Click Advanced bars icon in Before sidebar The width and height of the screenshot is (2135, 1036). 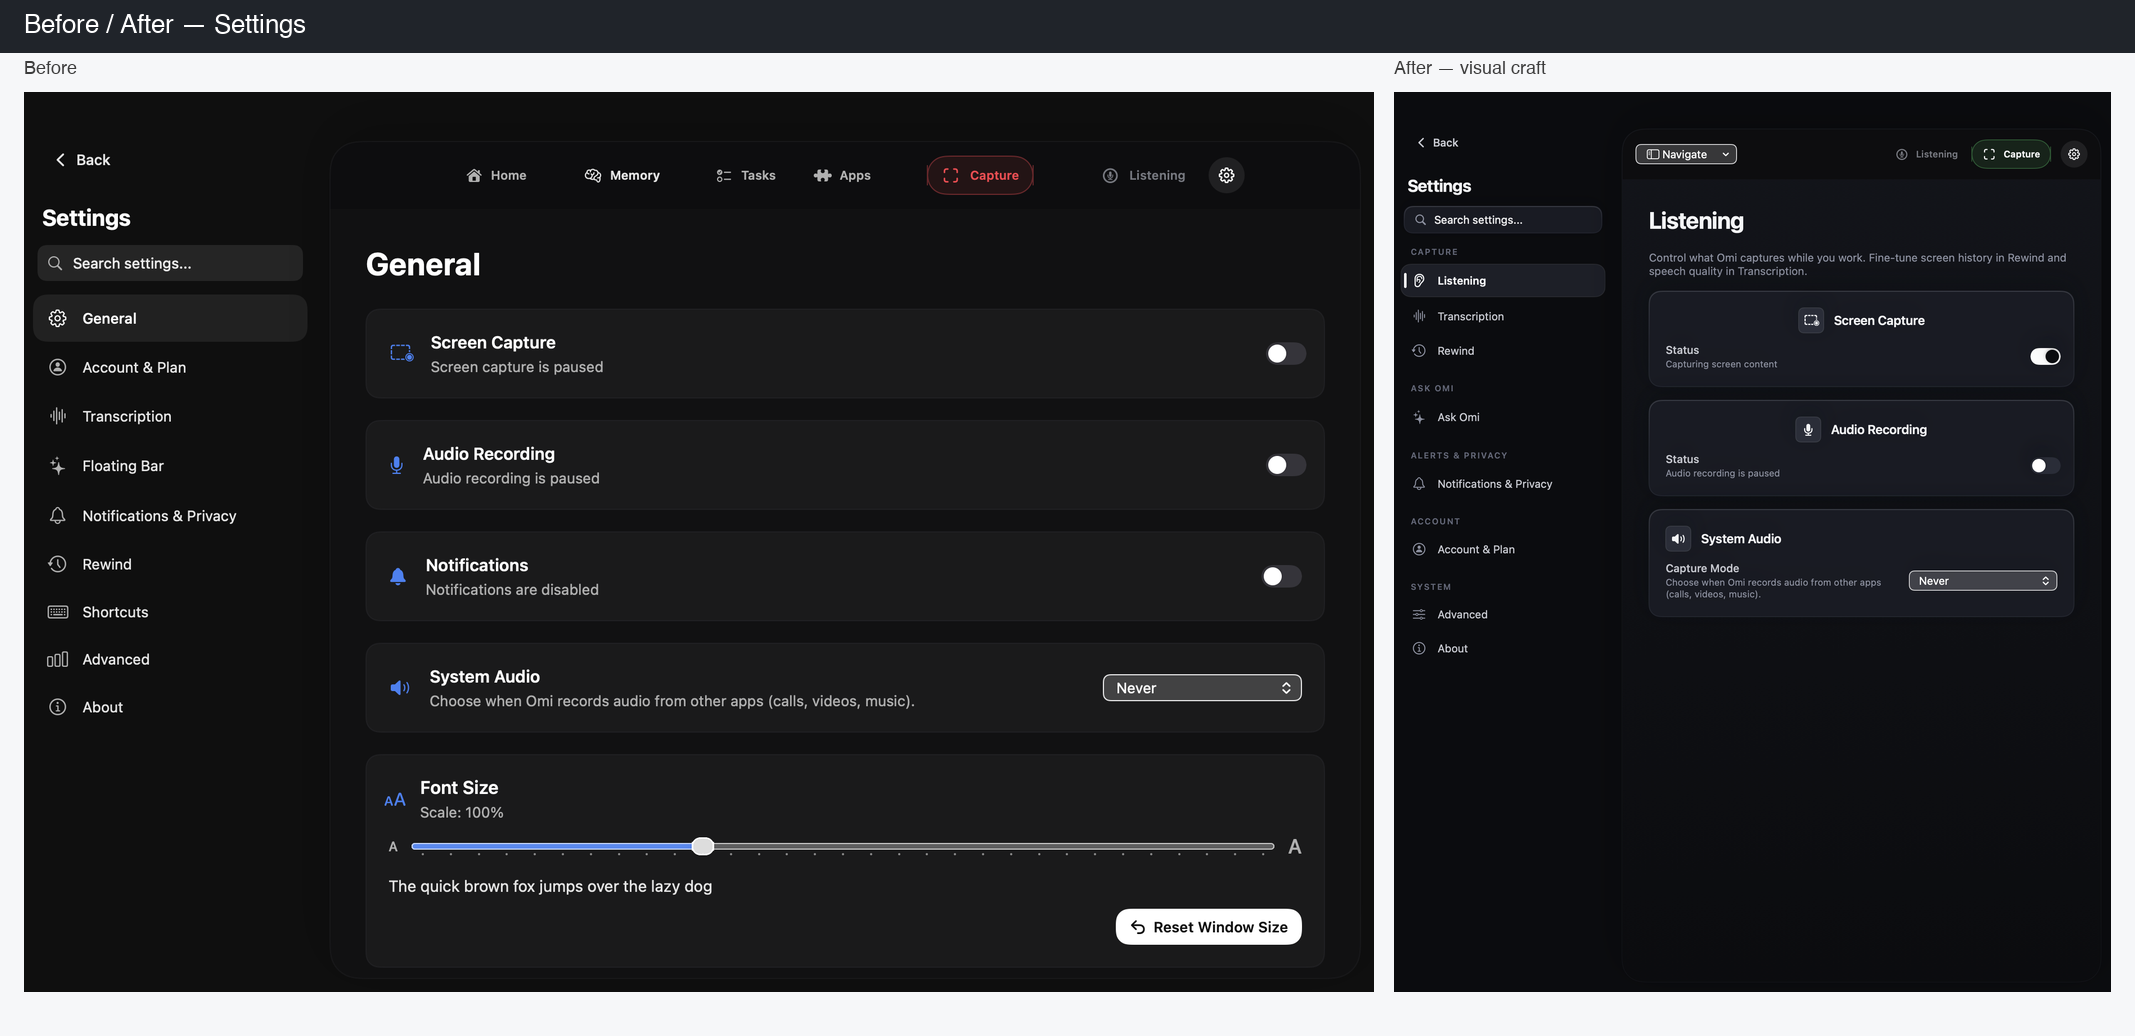coord(58,659)
